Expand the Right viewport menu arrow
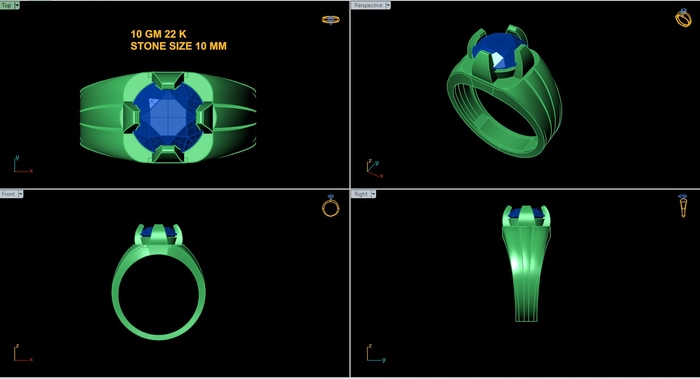 pyautogui.click(x=374, y=194)
